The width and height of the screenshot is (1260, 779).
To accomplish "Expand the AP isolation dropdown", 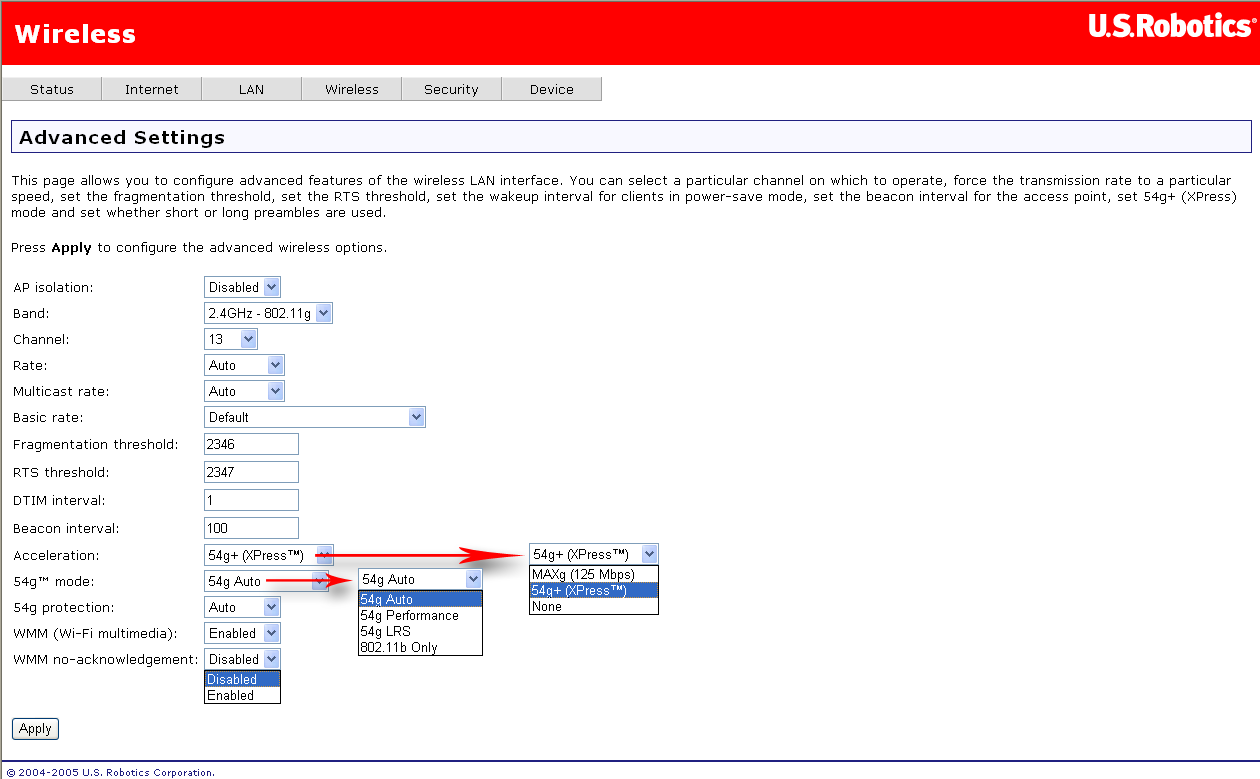I will [242, 287].
